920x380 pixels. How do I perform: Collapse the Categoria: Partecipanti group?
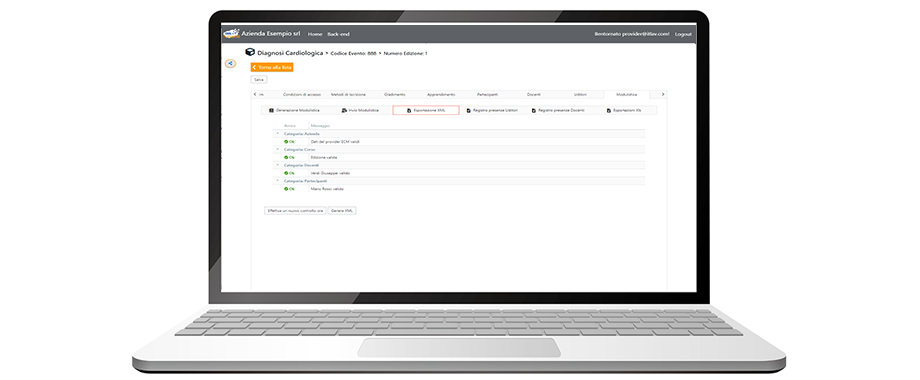(x=278, y=181)
